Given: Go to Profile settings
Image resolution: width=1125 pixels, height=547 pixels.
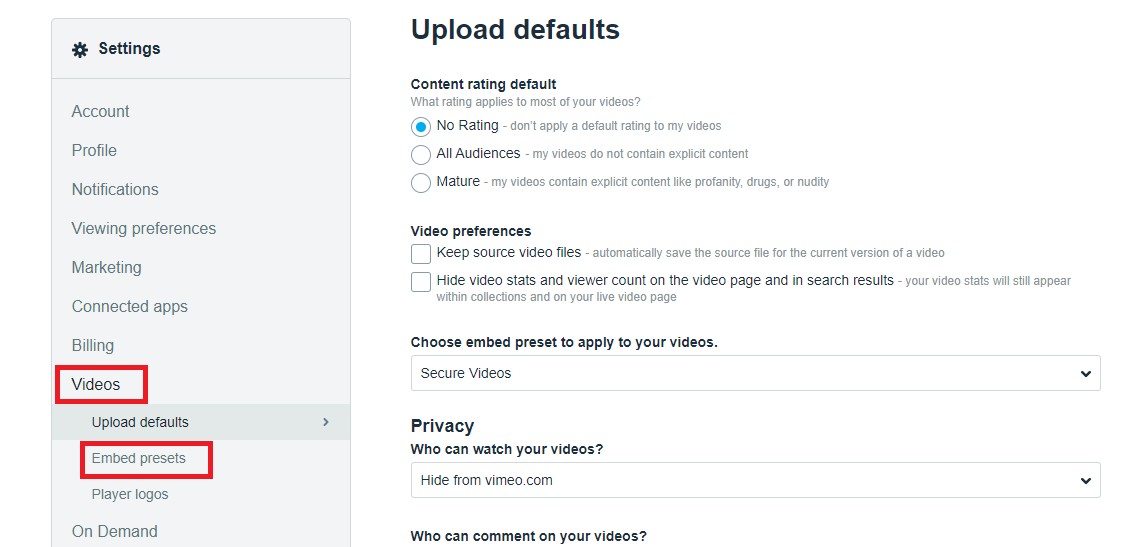Looking at the screenshot, I should [94, 151].
